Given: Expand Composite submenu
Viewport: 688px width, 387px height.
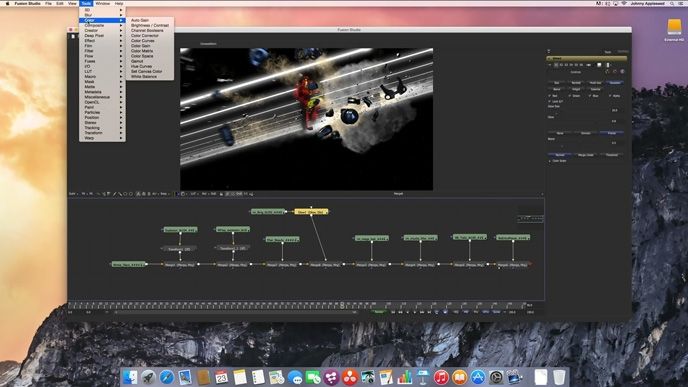Looking at the screenshot, I should click(x=102, y=25).
